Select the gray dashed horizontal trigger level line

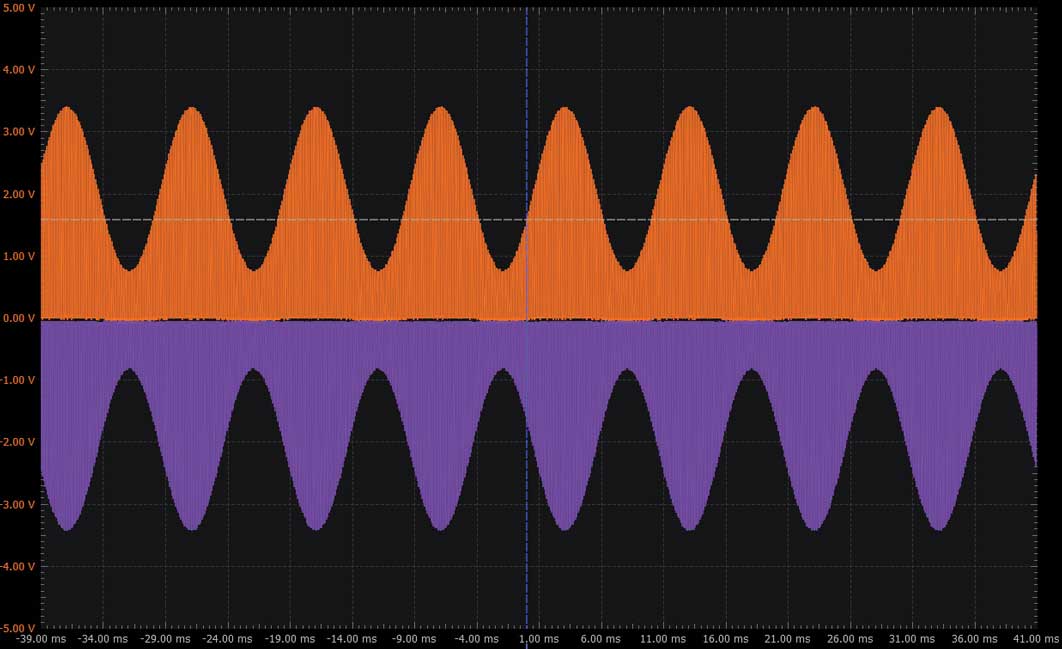538,219
